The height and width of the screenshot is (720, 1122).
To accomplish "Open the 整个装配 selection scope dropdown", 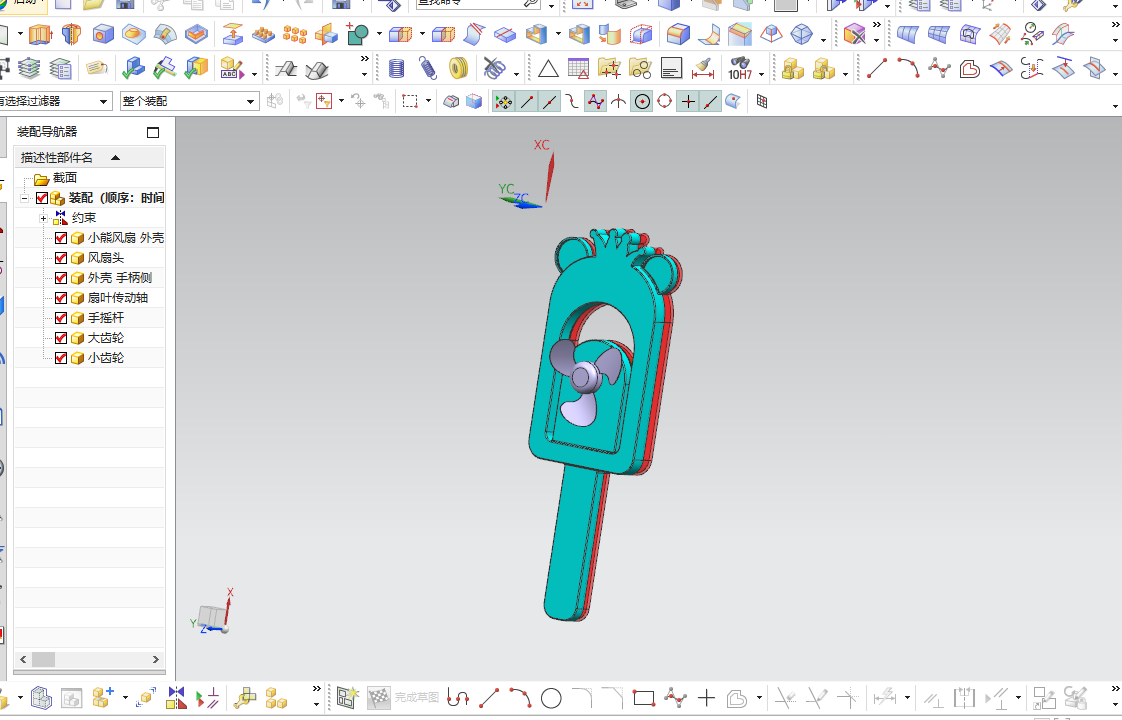I will 189,102.
